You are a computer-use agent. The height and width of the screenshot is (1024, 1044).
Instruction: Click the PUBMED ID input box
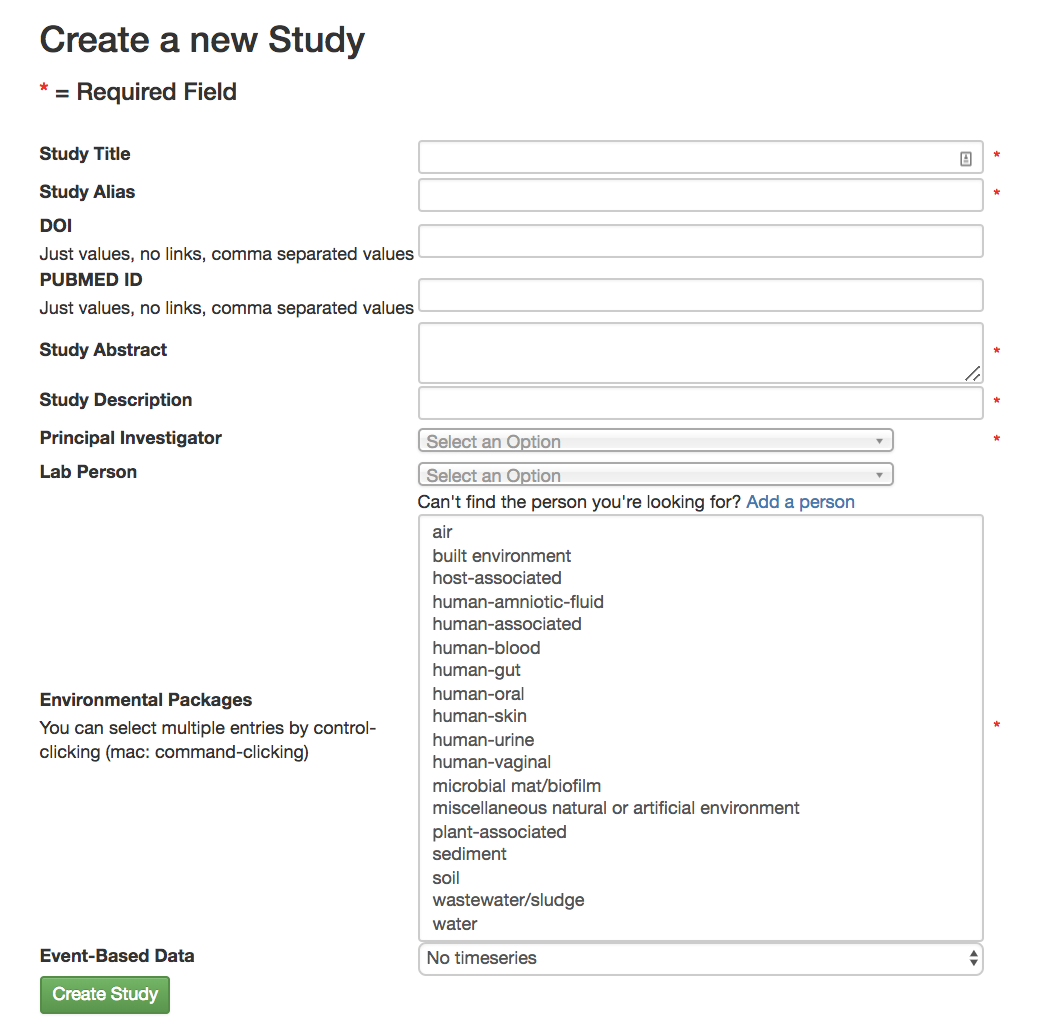[700, 294]
